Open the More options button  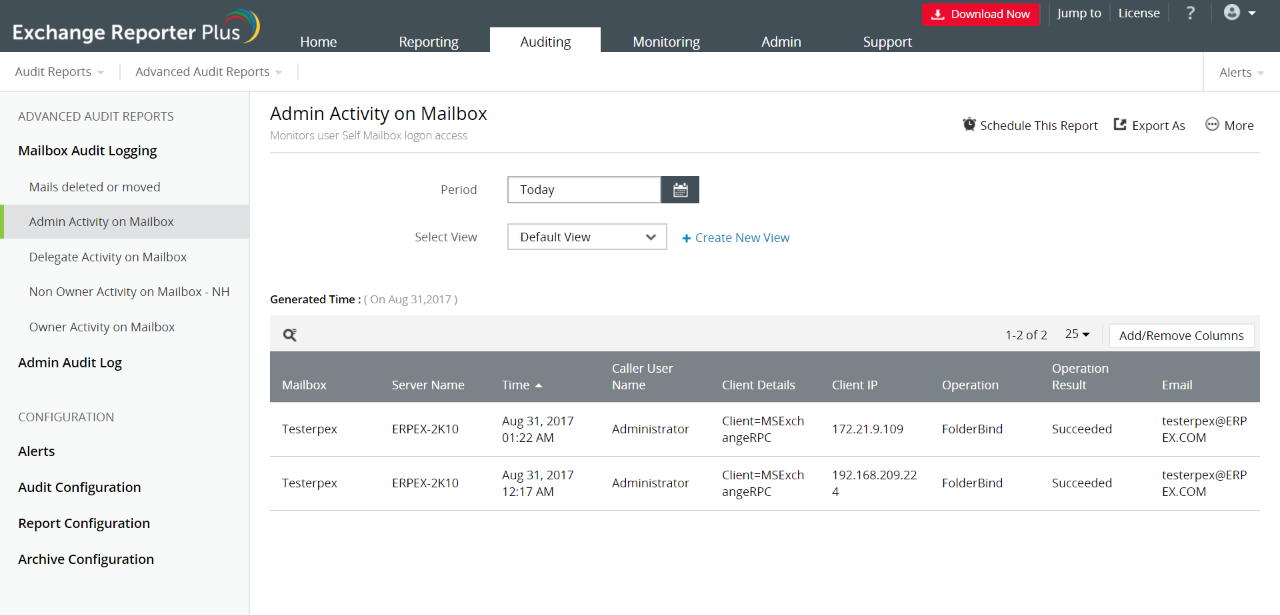coord(1229,125)
